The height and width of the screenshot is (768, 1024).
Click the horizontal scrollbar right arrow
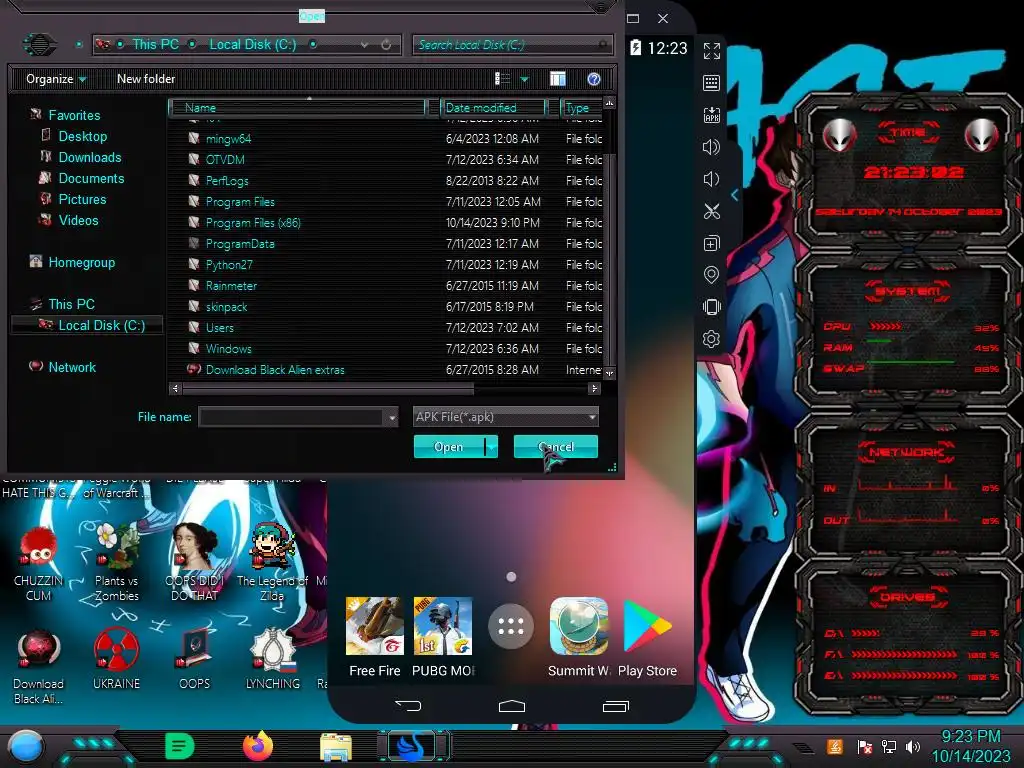point(594,389)
